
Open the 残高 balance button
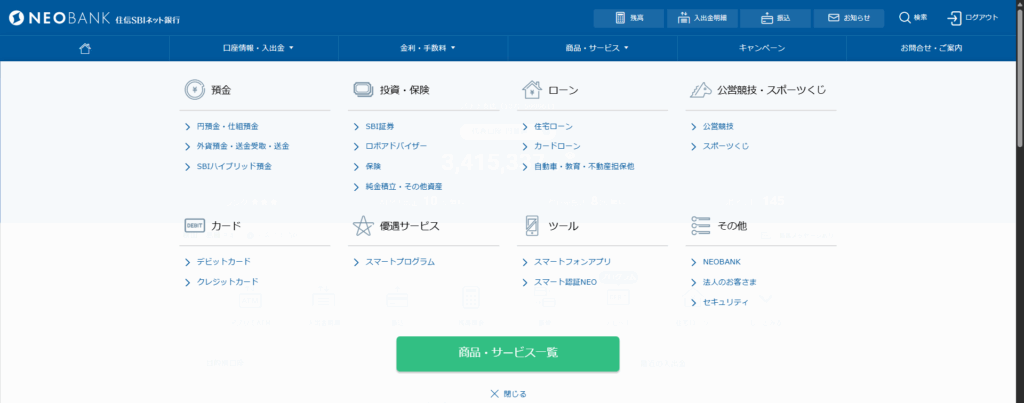[628, 18]
